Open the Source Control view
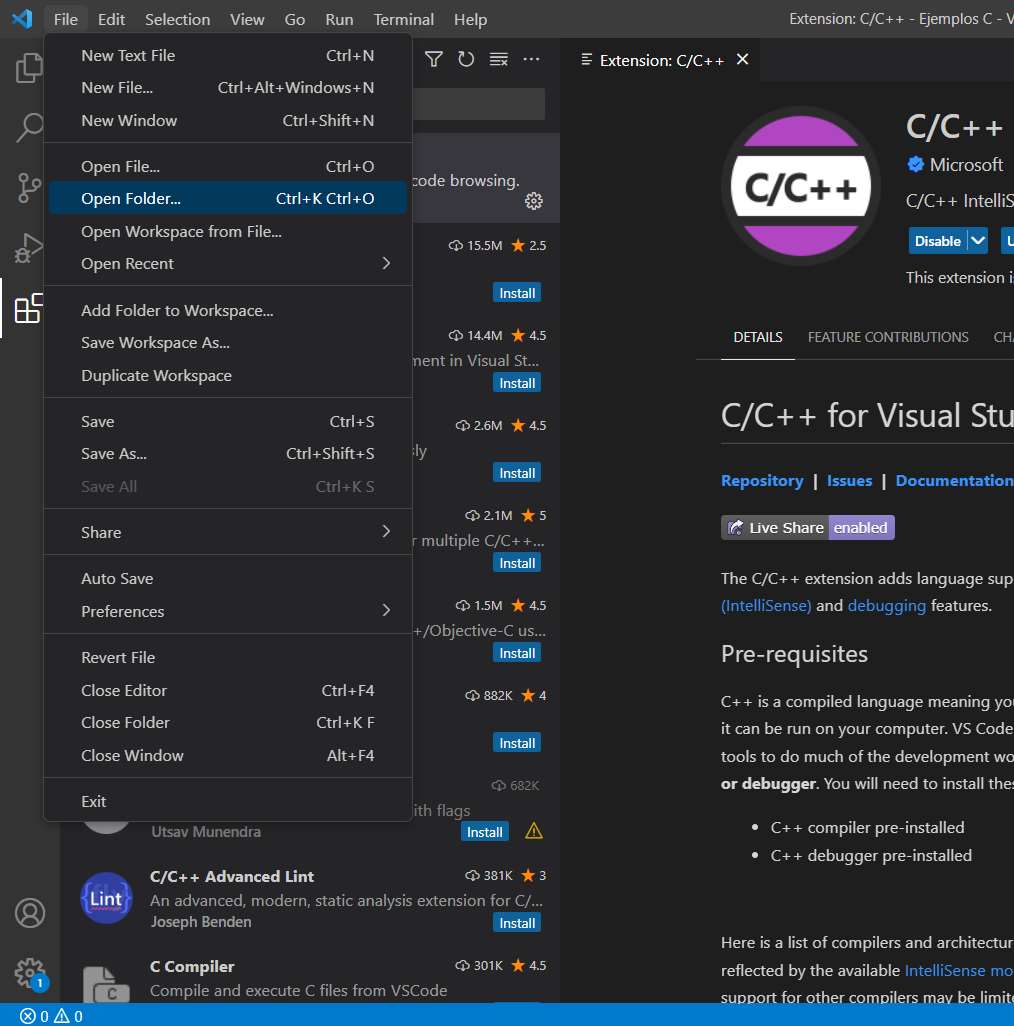This screenshot has height=1026, width=1014. pos(29,188)
